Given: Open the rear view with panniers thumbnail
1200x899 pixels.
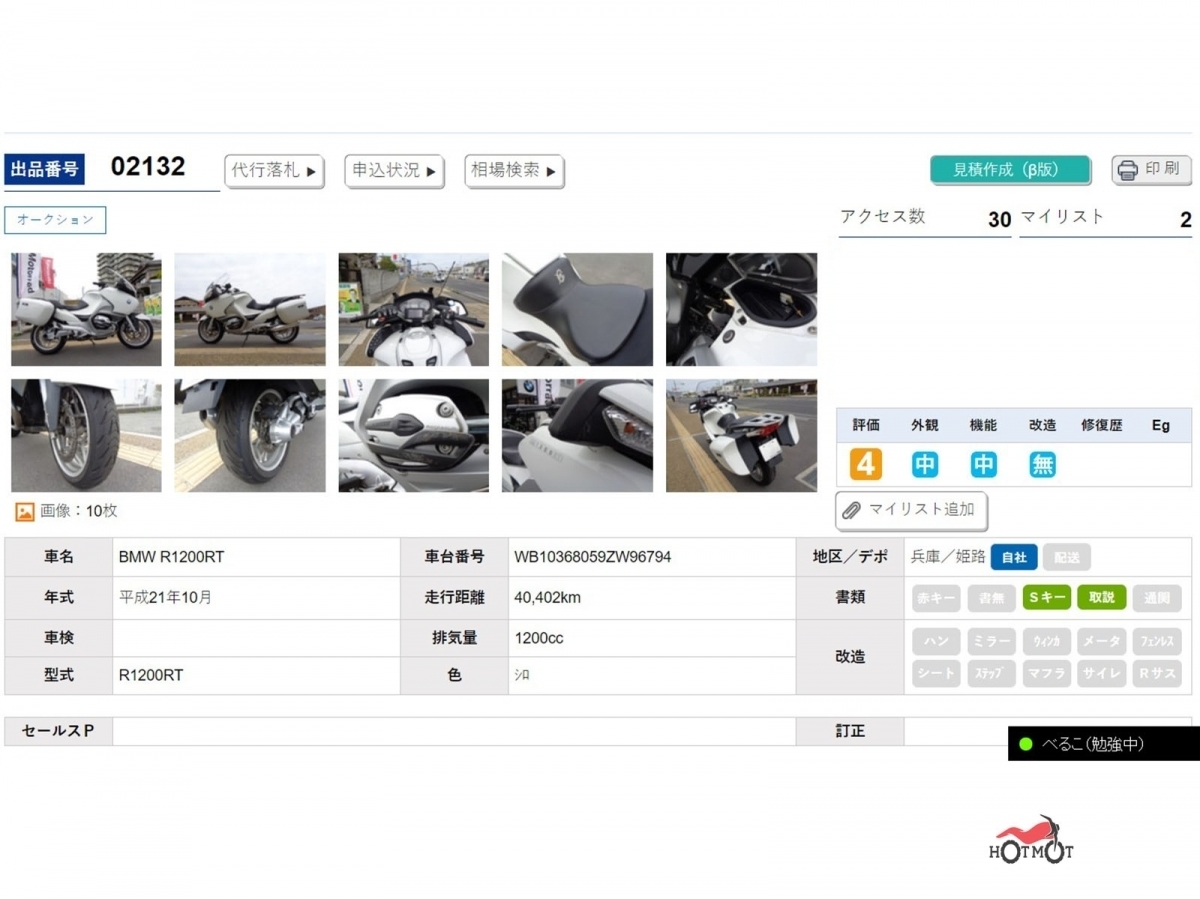Looking at the screenshot, I should [x=742, y=435].
